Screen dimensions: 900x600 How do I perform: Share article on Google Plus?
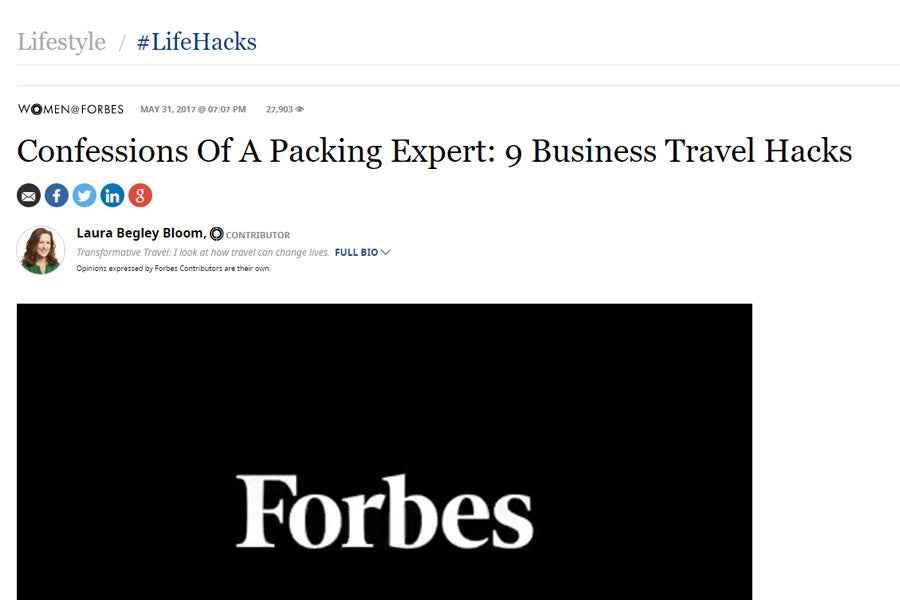click(x=141, y=196)
